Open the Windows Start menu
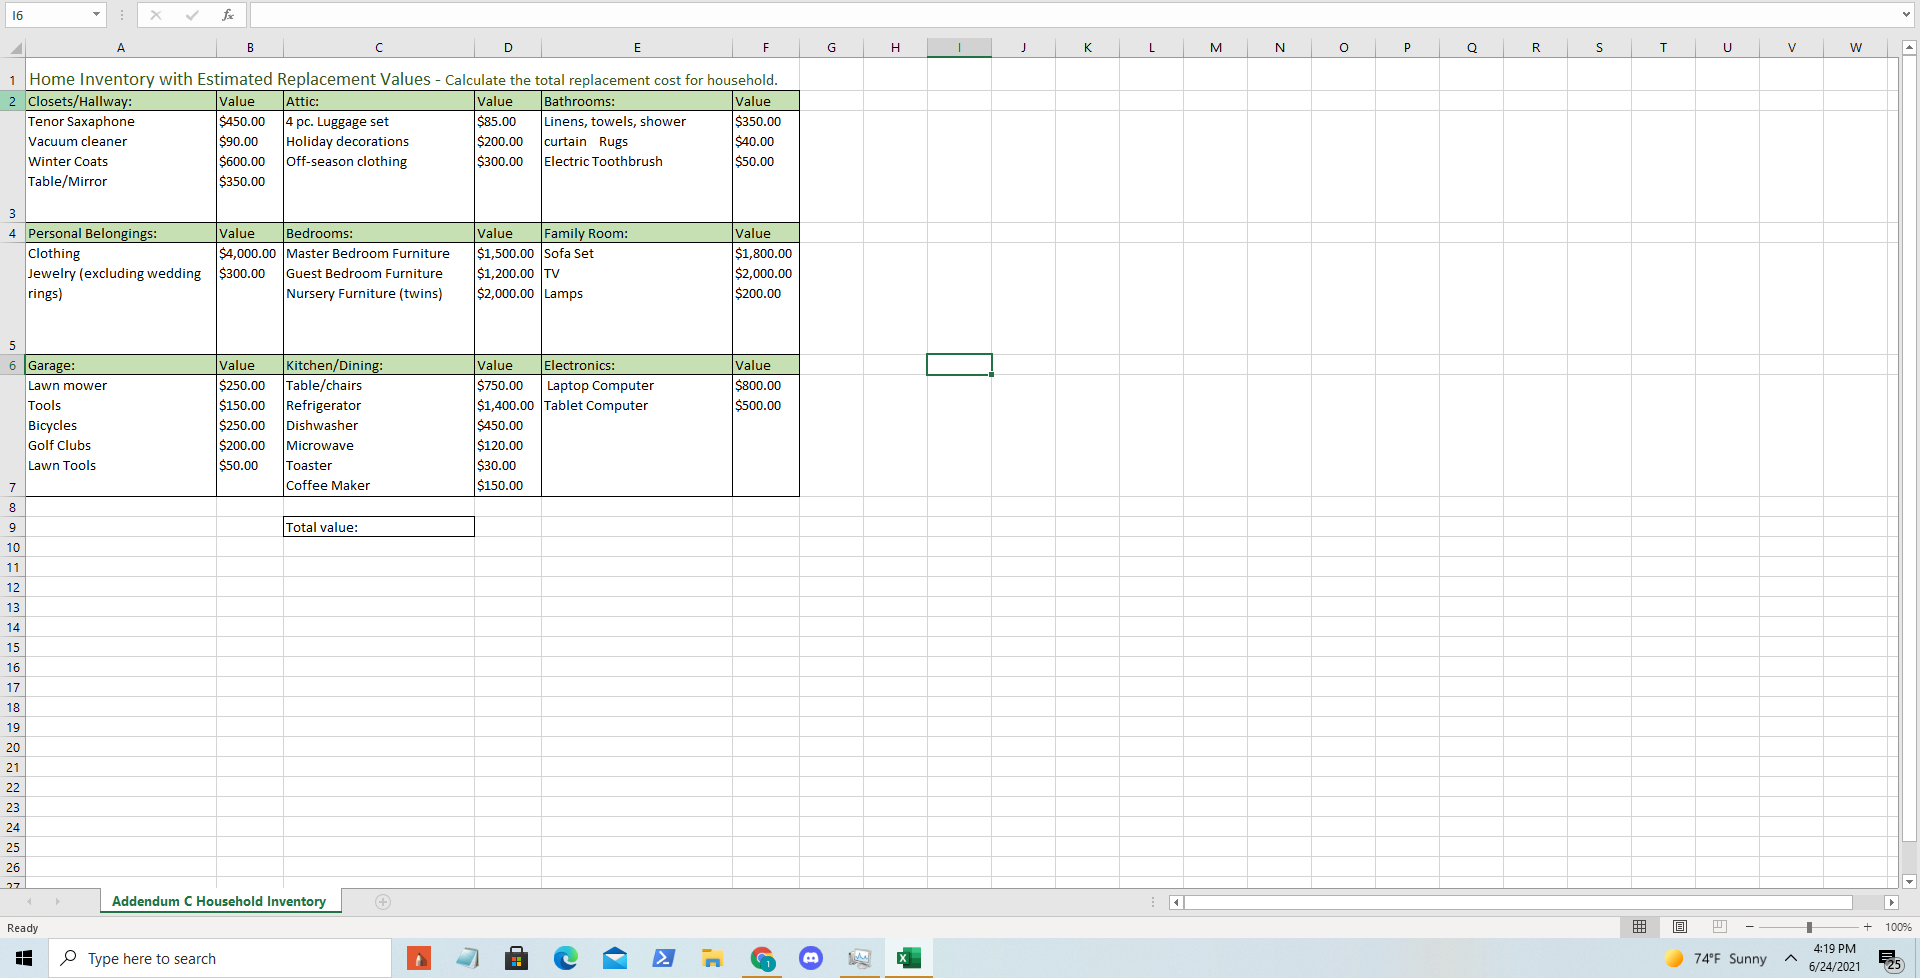This screenshot has height=978, width=1920. click(x=24, y=958)
